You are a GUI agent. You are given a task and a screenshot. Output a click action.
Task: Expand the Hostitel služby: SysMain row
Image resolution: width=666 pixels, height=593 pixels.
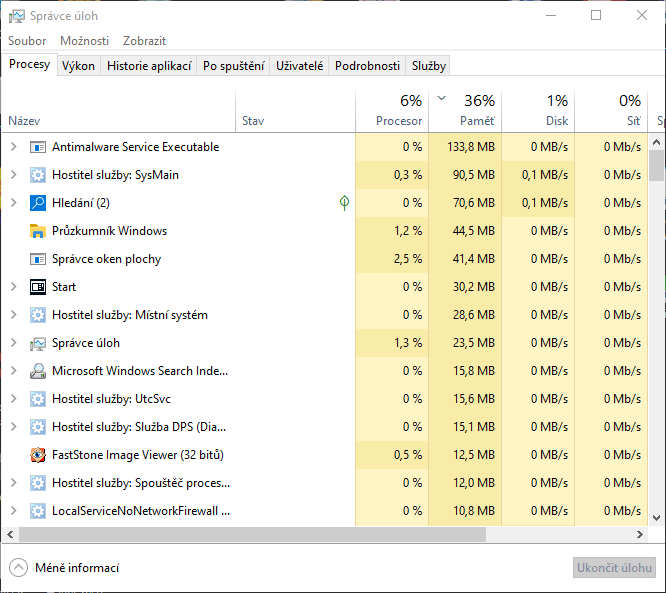coord(13,175)
